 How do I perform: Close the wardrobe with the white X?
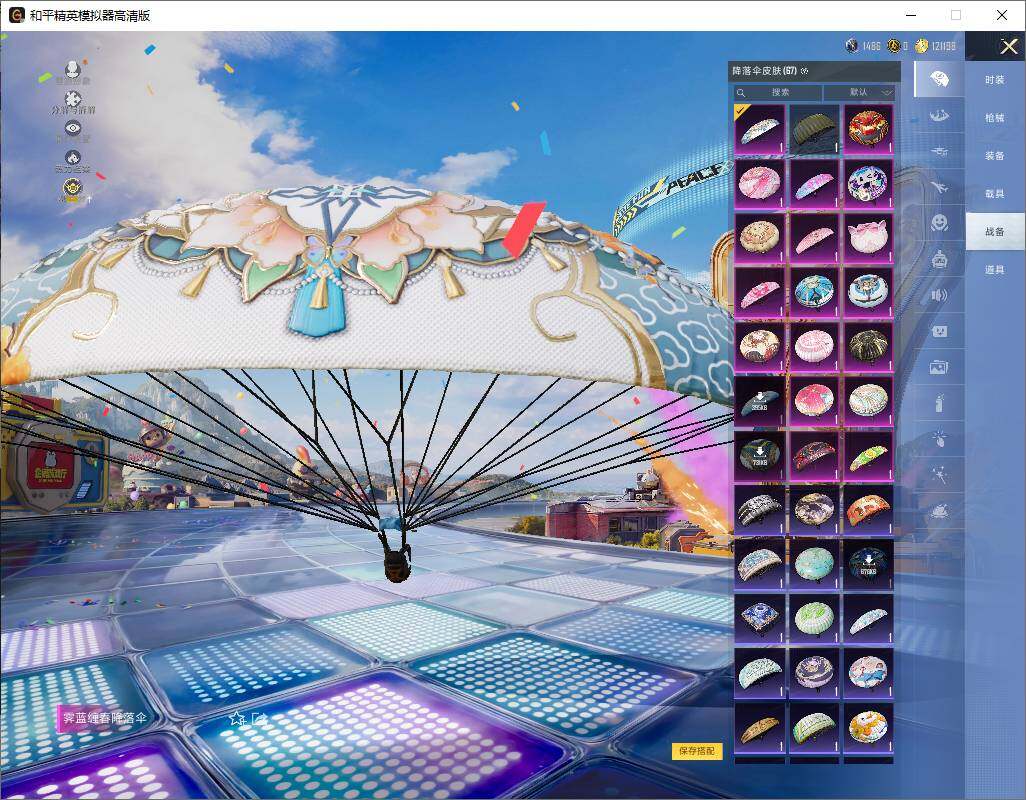[1008, 46]
